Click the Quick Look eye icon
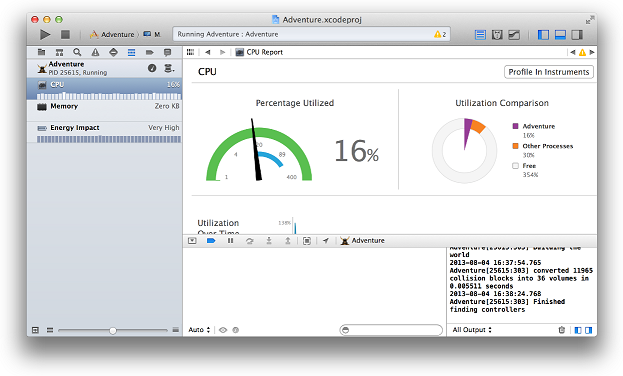The width and height of the screenshot is (623, 376). click(223, 330)
